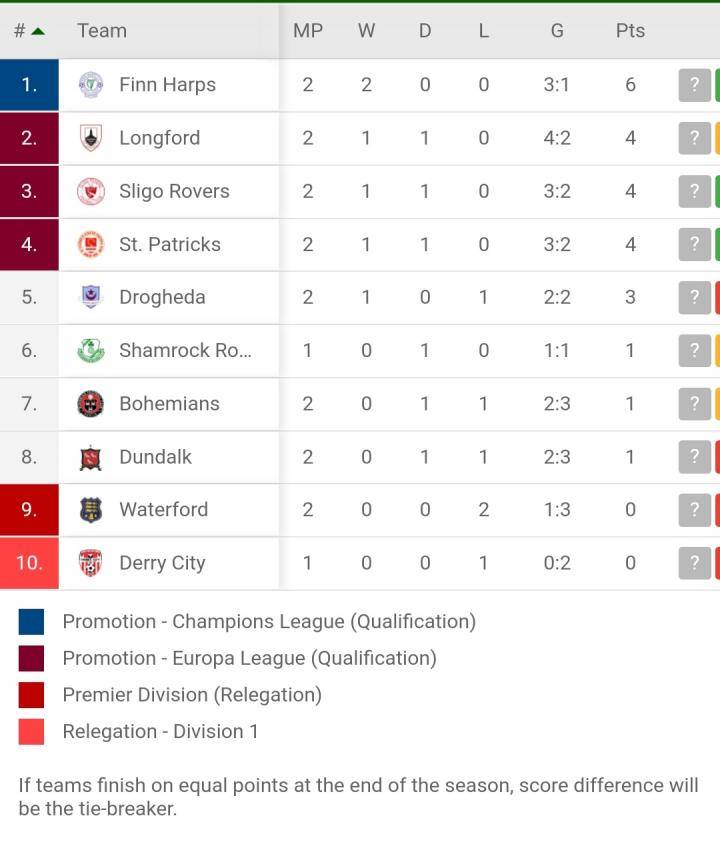720x844 pixels.
Task: Click the Dundalk club crest
Action: [91, 457]
